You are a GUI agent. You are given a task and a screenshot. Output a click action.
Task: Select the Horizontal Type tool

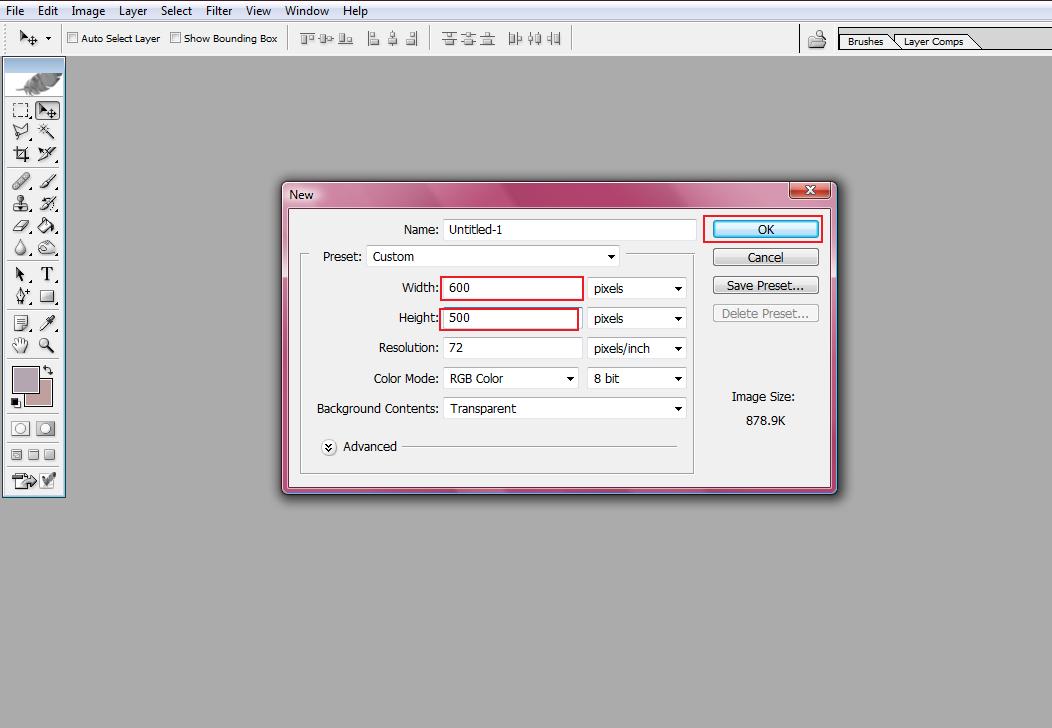click(46, 275)
